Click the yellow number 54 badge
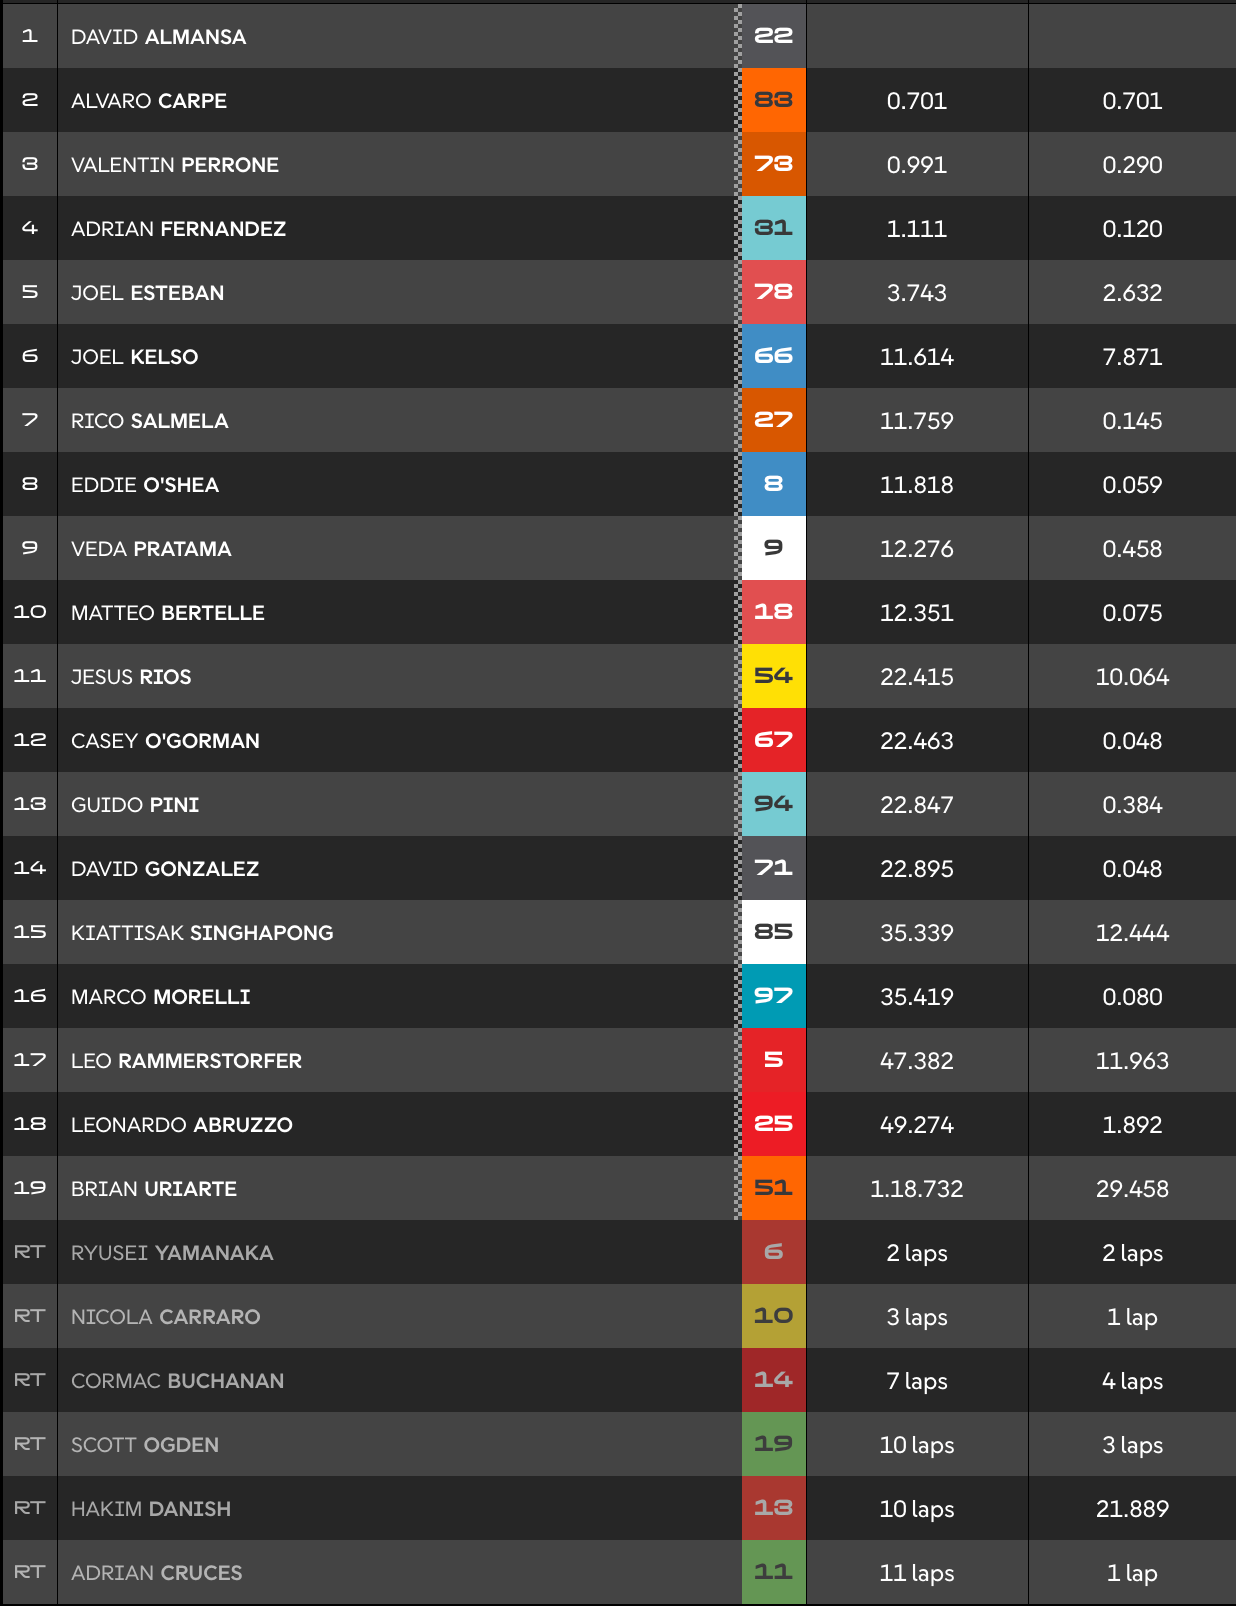 point(773,676)
